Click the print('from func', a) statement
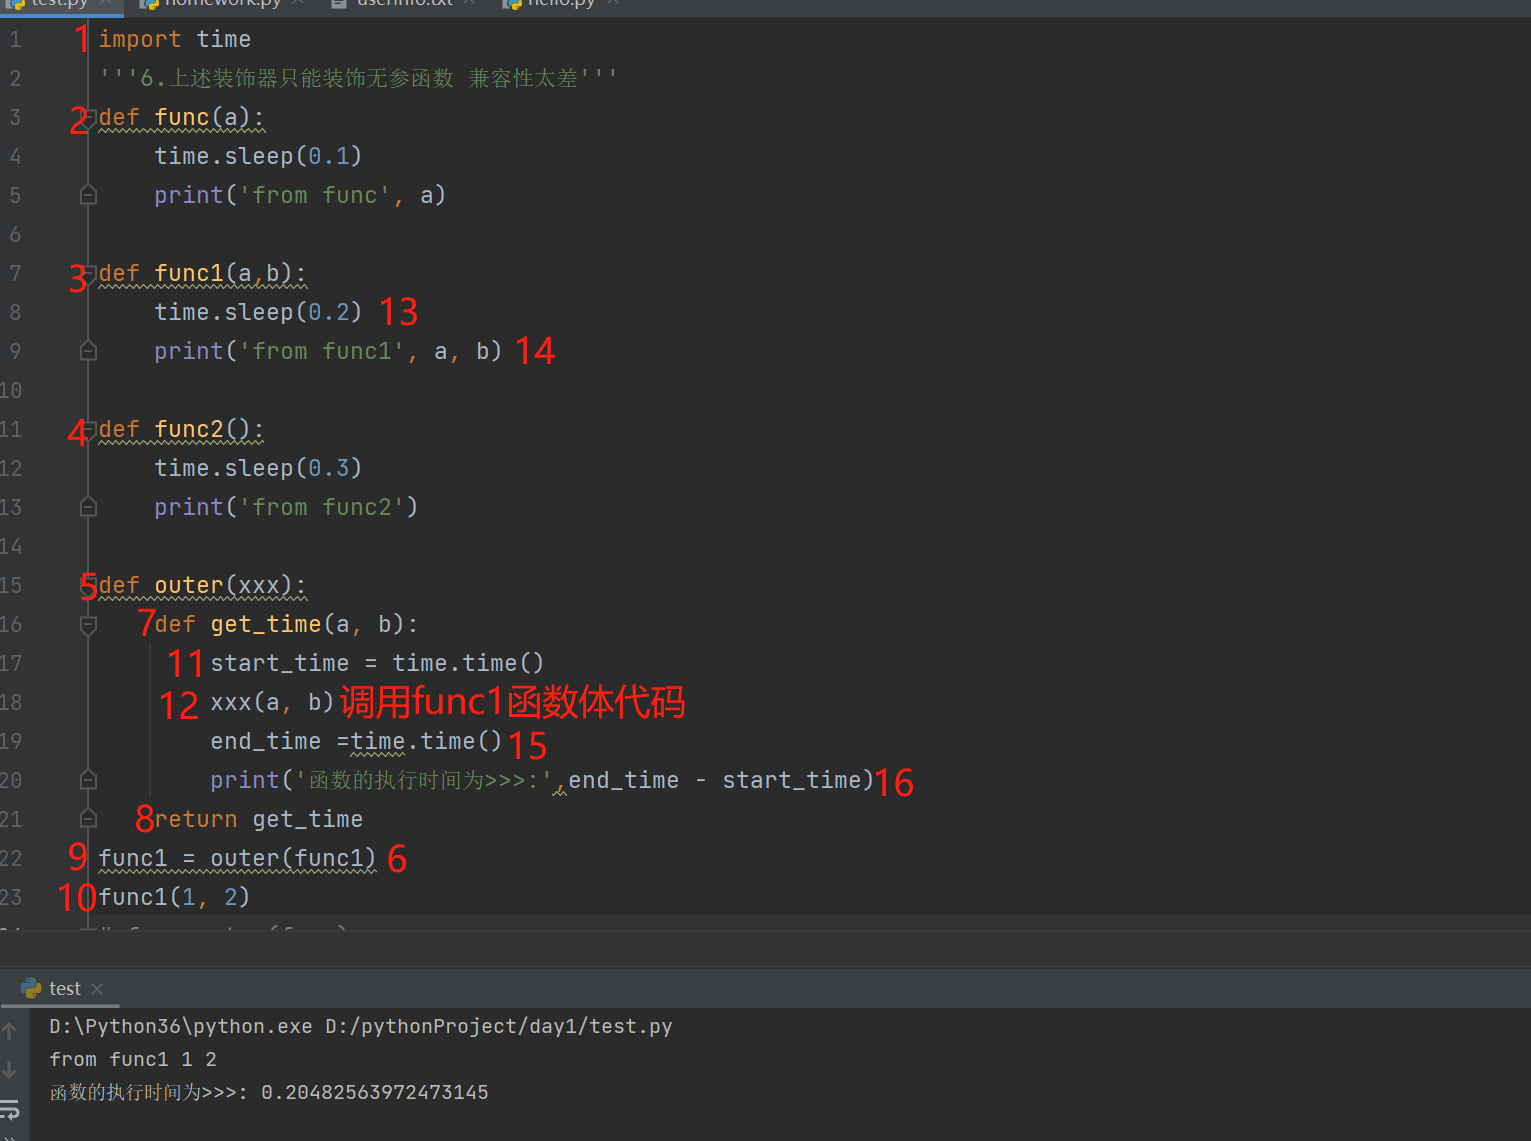Viewport: 1531px width, 1141px height. click(x=300, y=195)
